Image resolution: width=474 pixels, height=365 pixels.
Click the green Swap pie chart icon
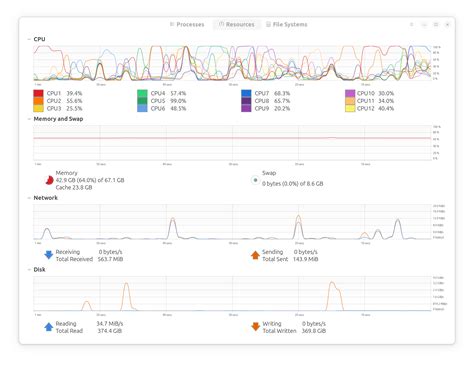coord(255,180)
